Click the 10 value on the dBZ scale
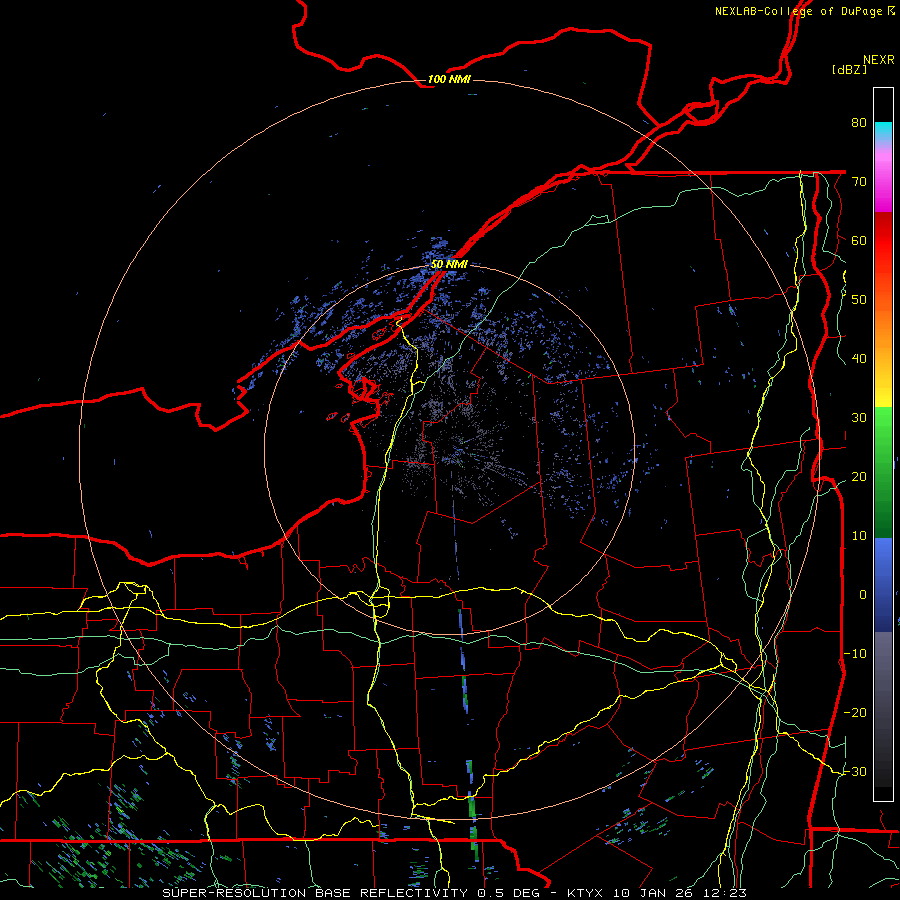Image resolution: width=900 pixels, height=900 pixels. 859,536
